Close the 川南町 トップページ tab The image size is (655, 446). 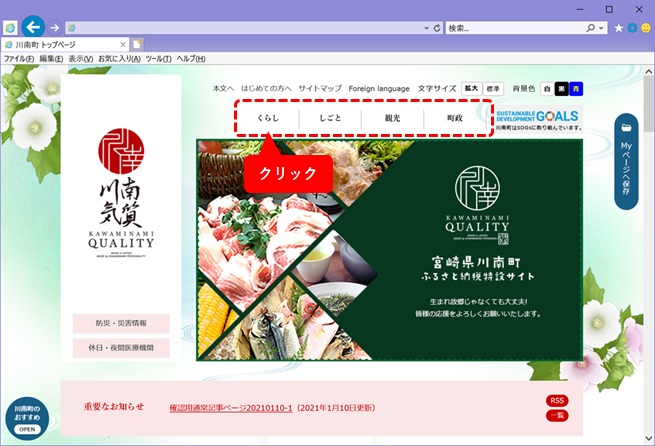tap(123, 44)
